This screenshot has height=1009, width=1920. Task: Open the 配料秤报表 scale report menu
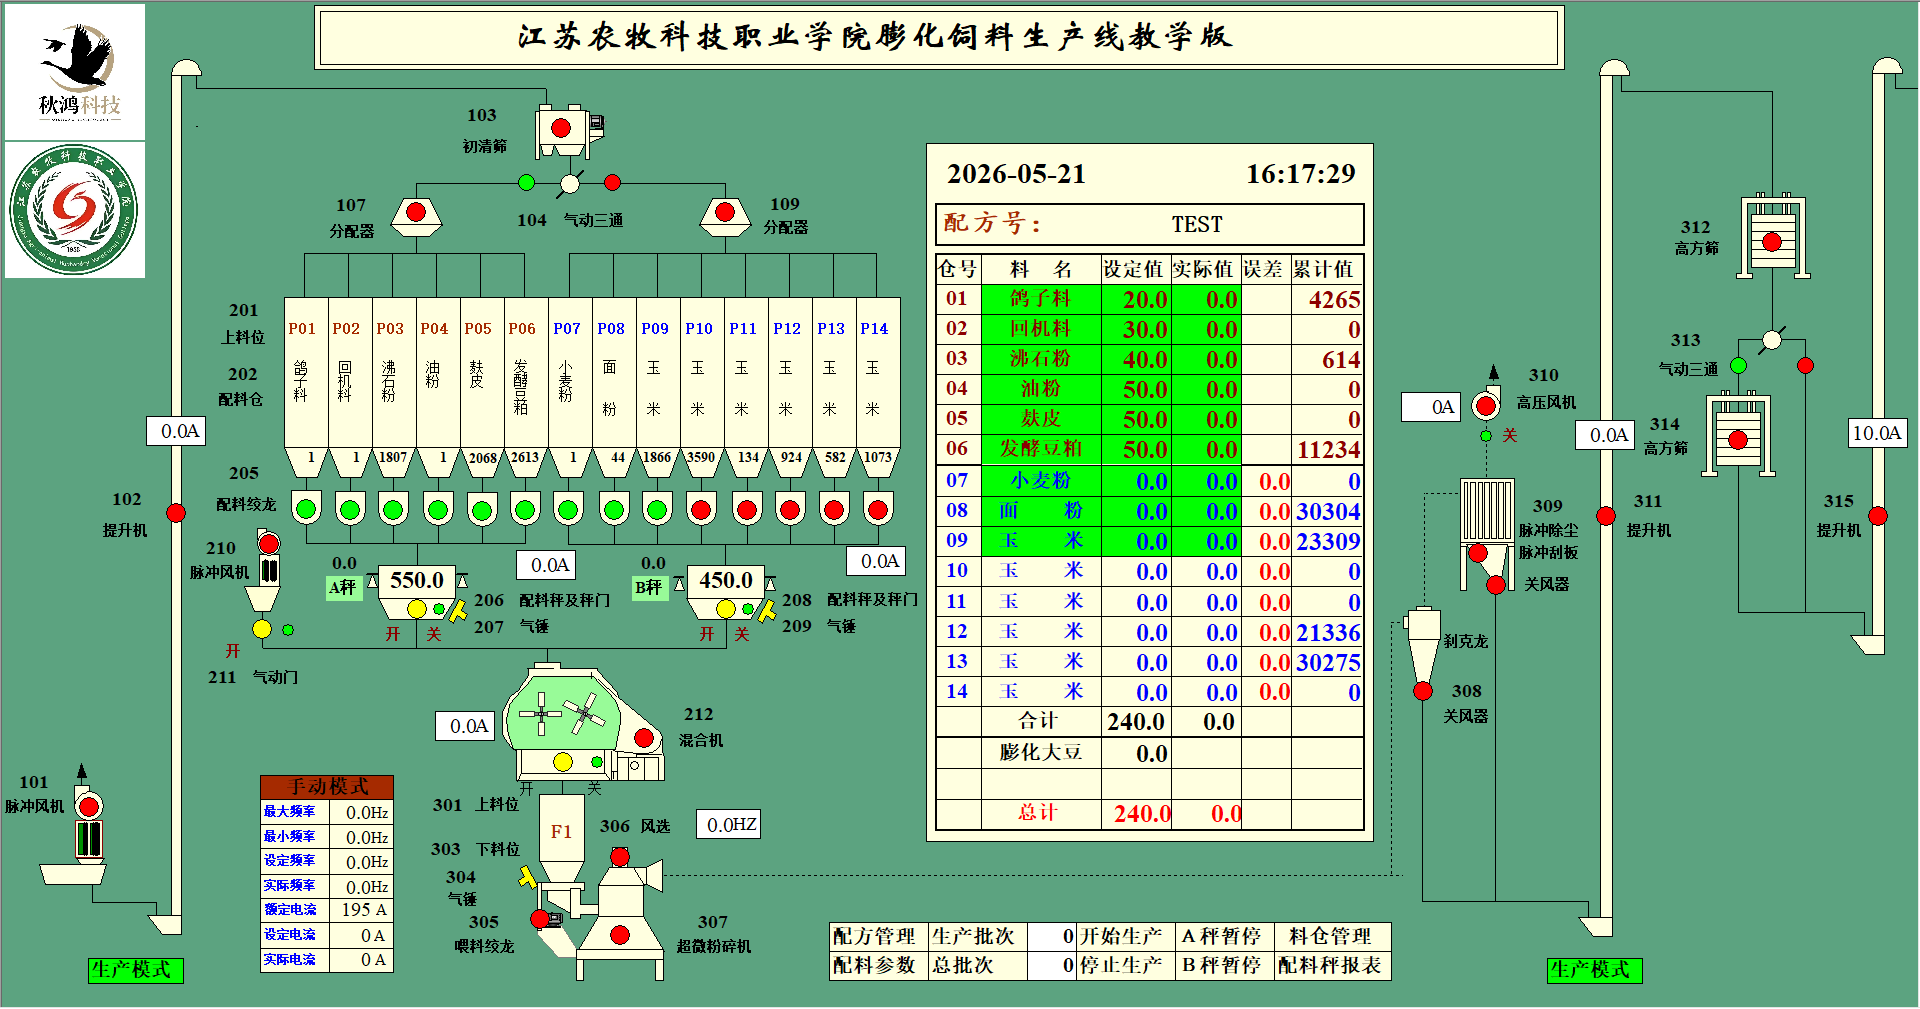tap(1333, 965)
